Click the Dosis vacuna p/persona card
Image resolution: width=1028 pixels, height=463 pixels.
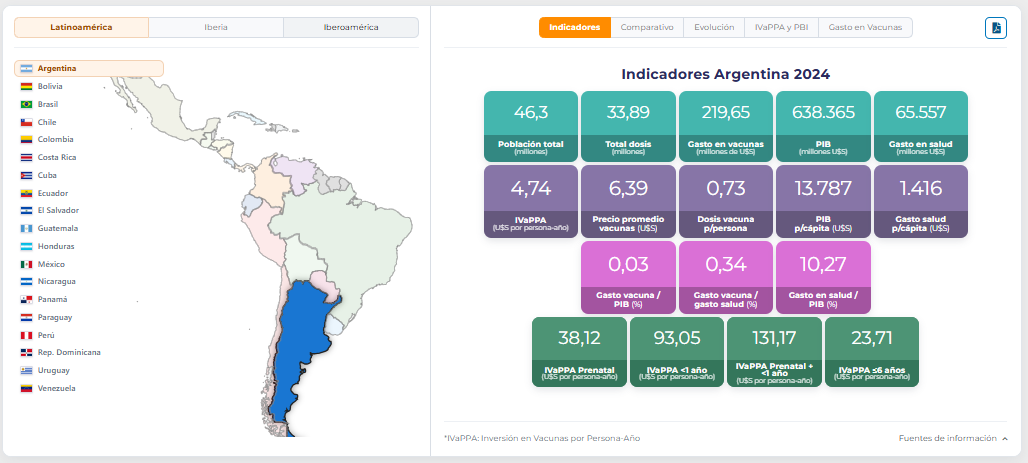pyautogui.click(x=726, y=201)
